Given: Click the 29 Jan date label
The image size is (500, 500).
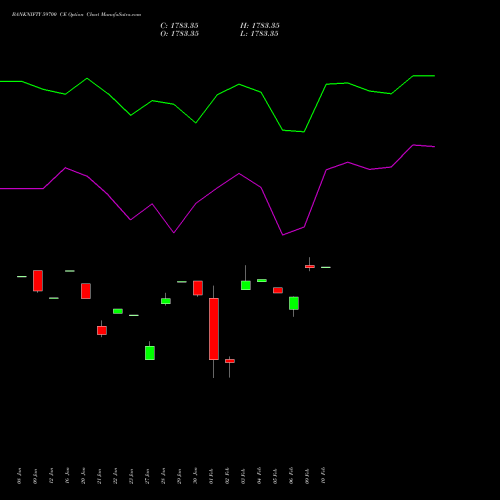Looking at the screenshot, I should pos(179,476).
